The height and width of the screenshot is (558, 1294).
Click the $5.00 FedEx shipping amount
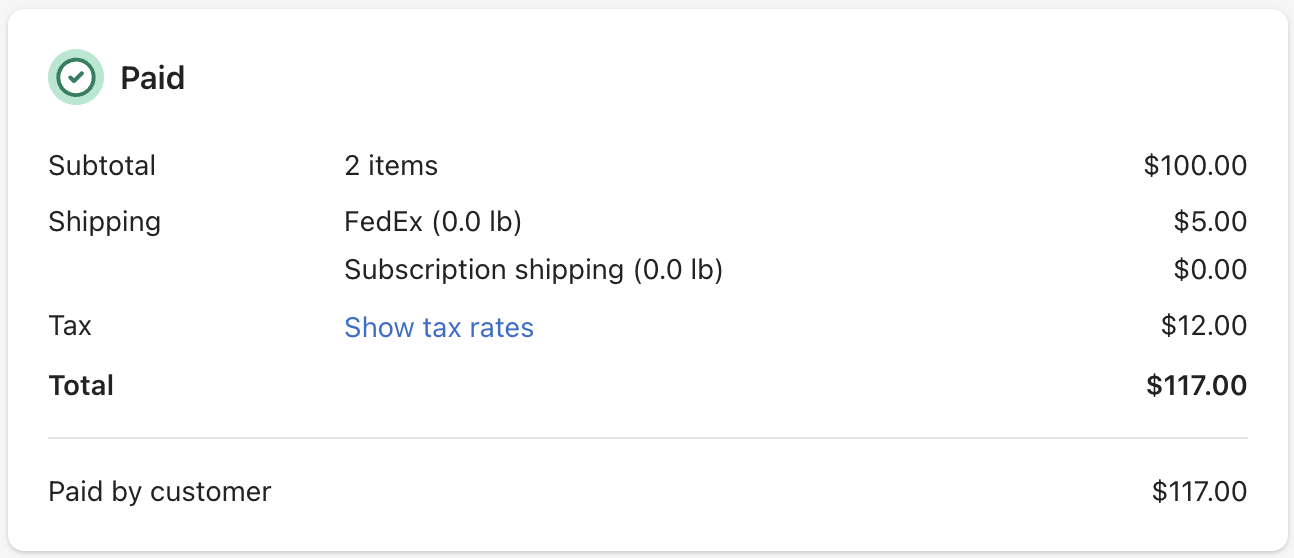pyautogui.click(x=1211, y=221)
